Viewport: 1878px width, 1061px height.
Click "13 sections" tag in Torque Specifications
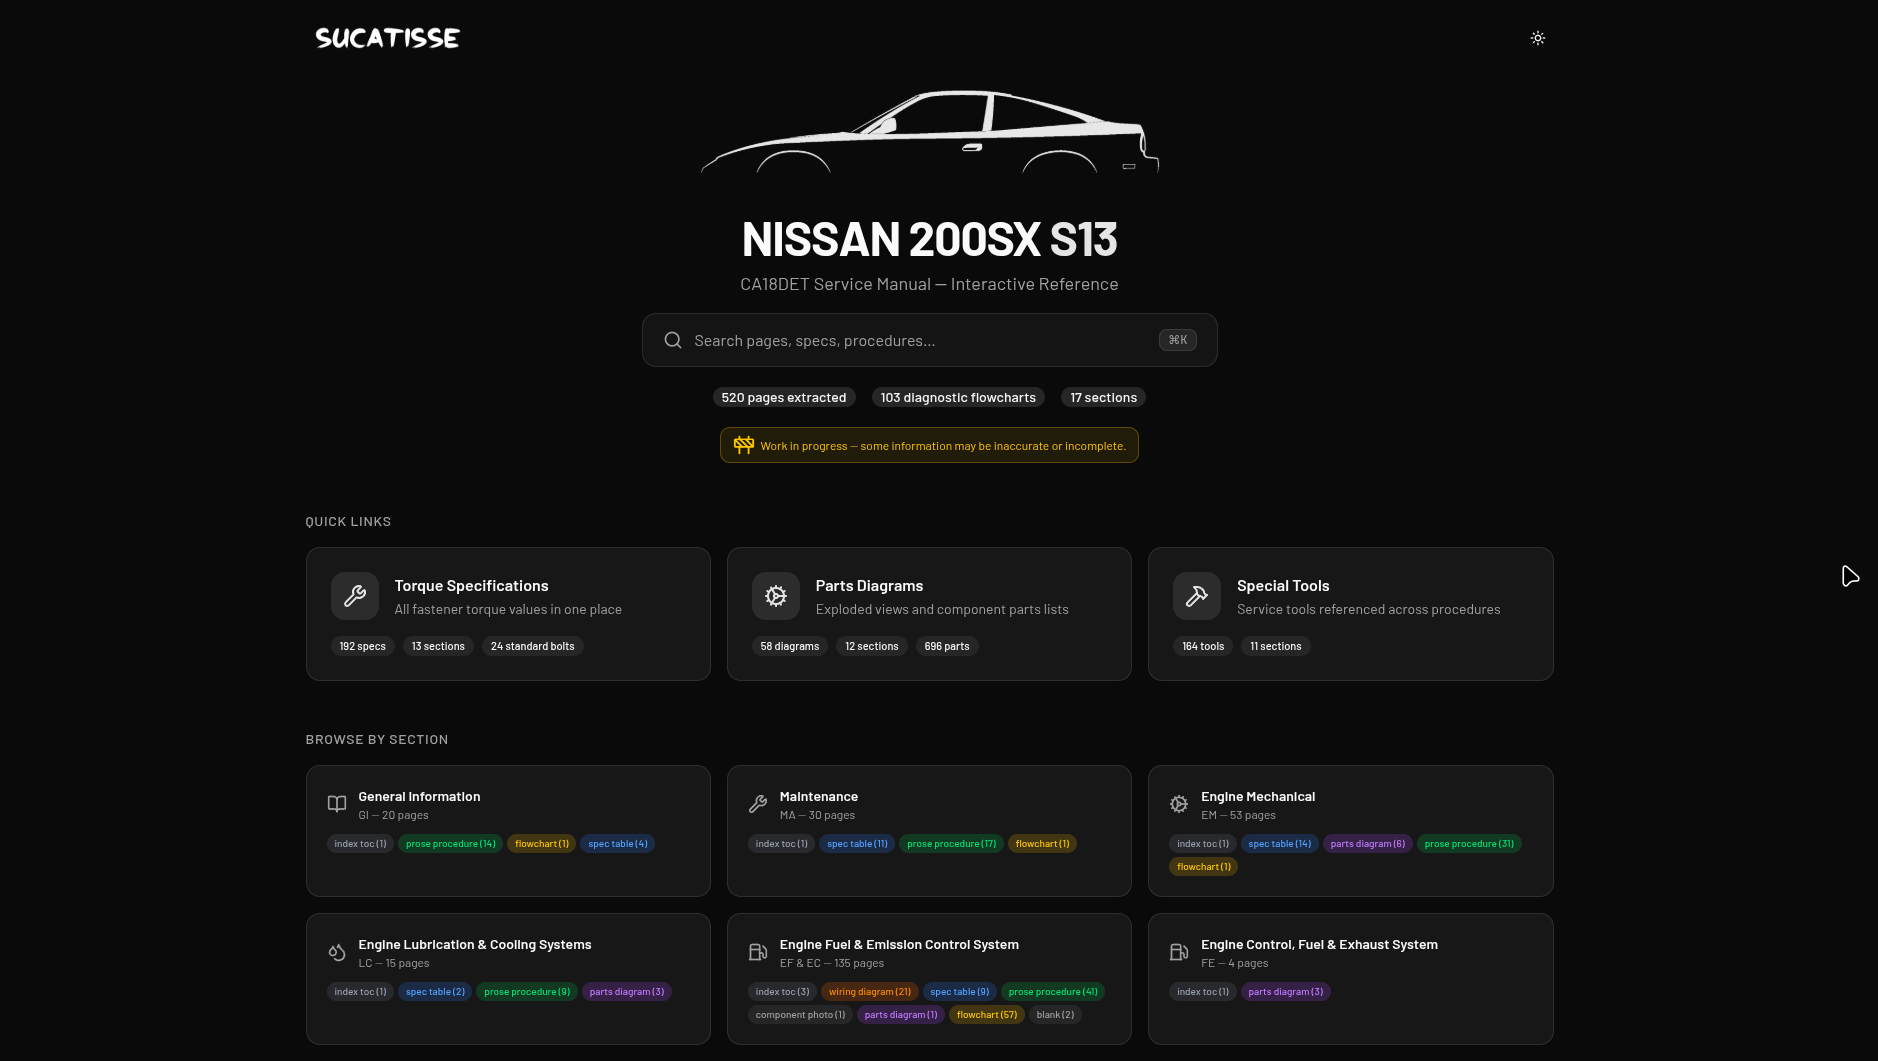(x=438, y=646)
